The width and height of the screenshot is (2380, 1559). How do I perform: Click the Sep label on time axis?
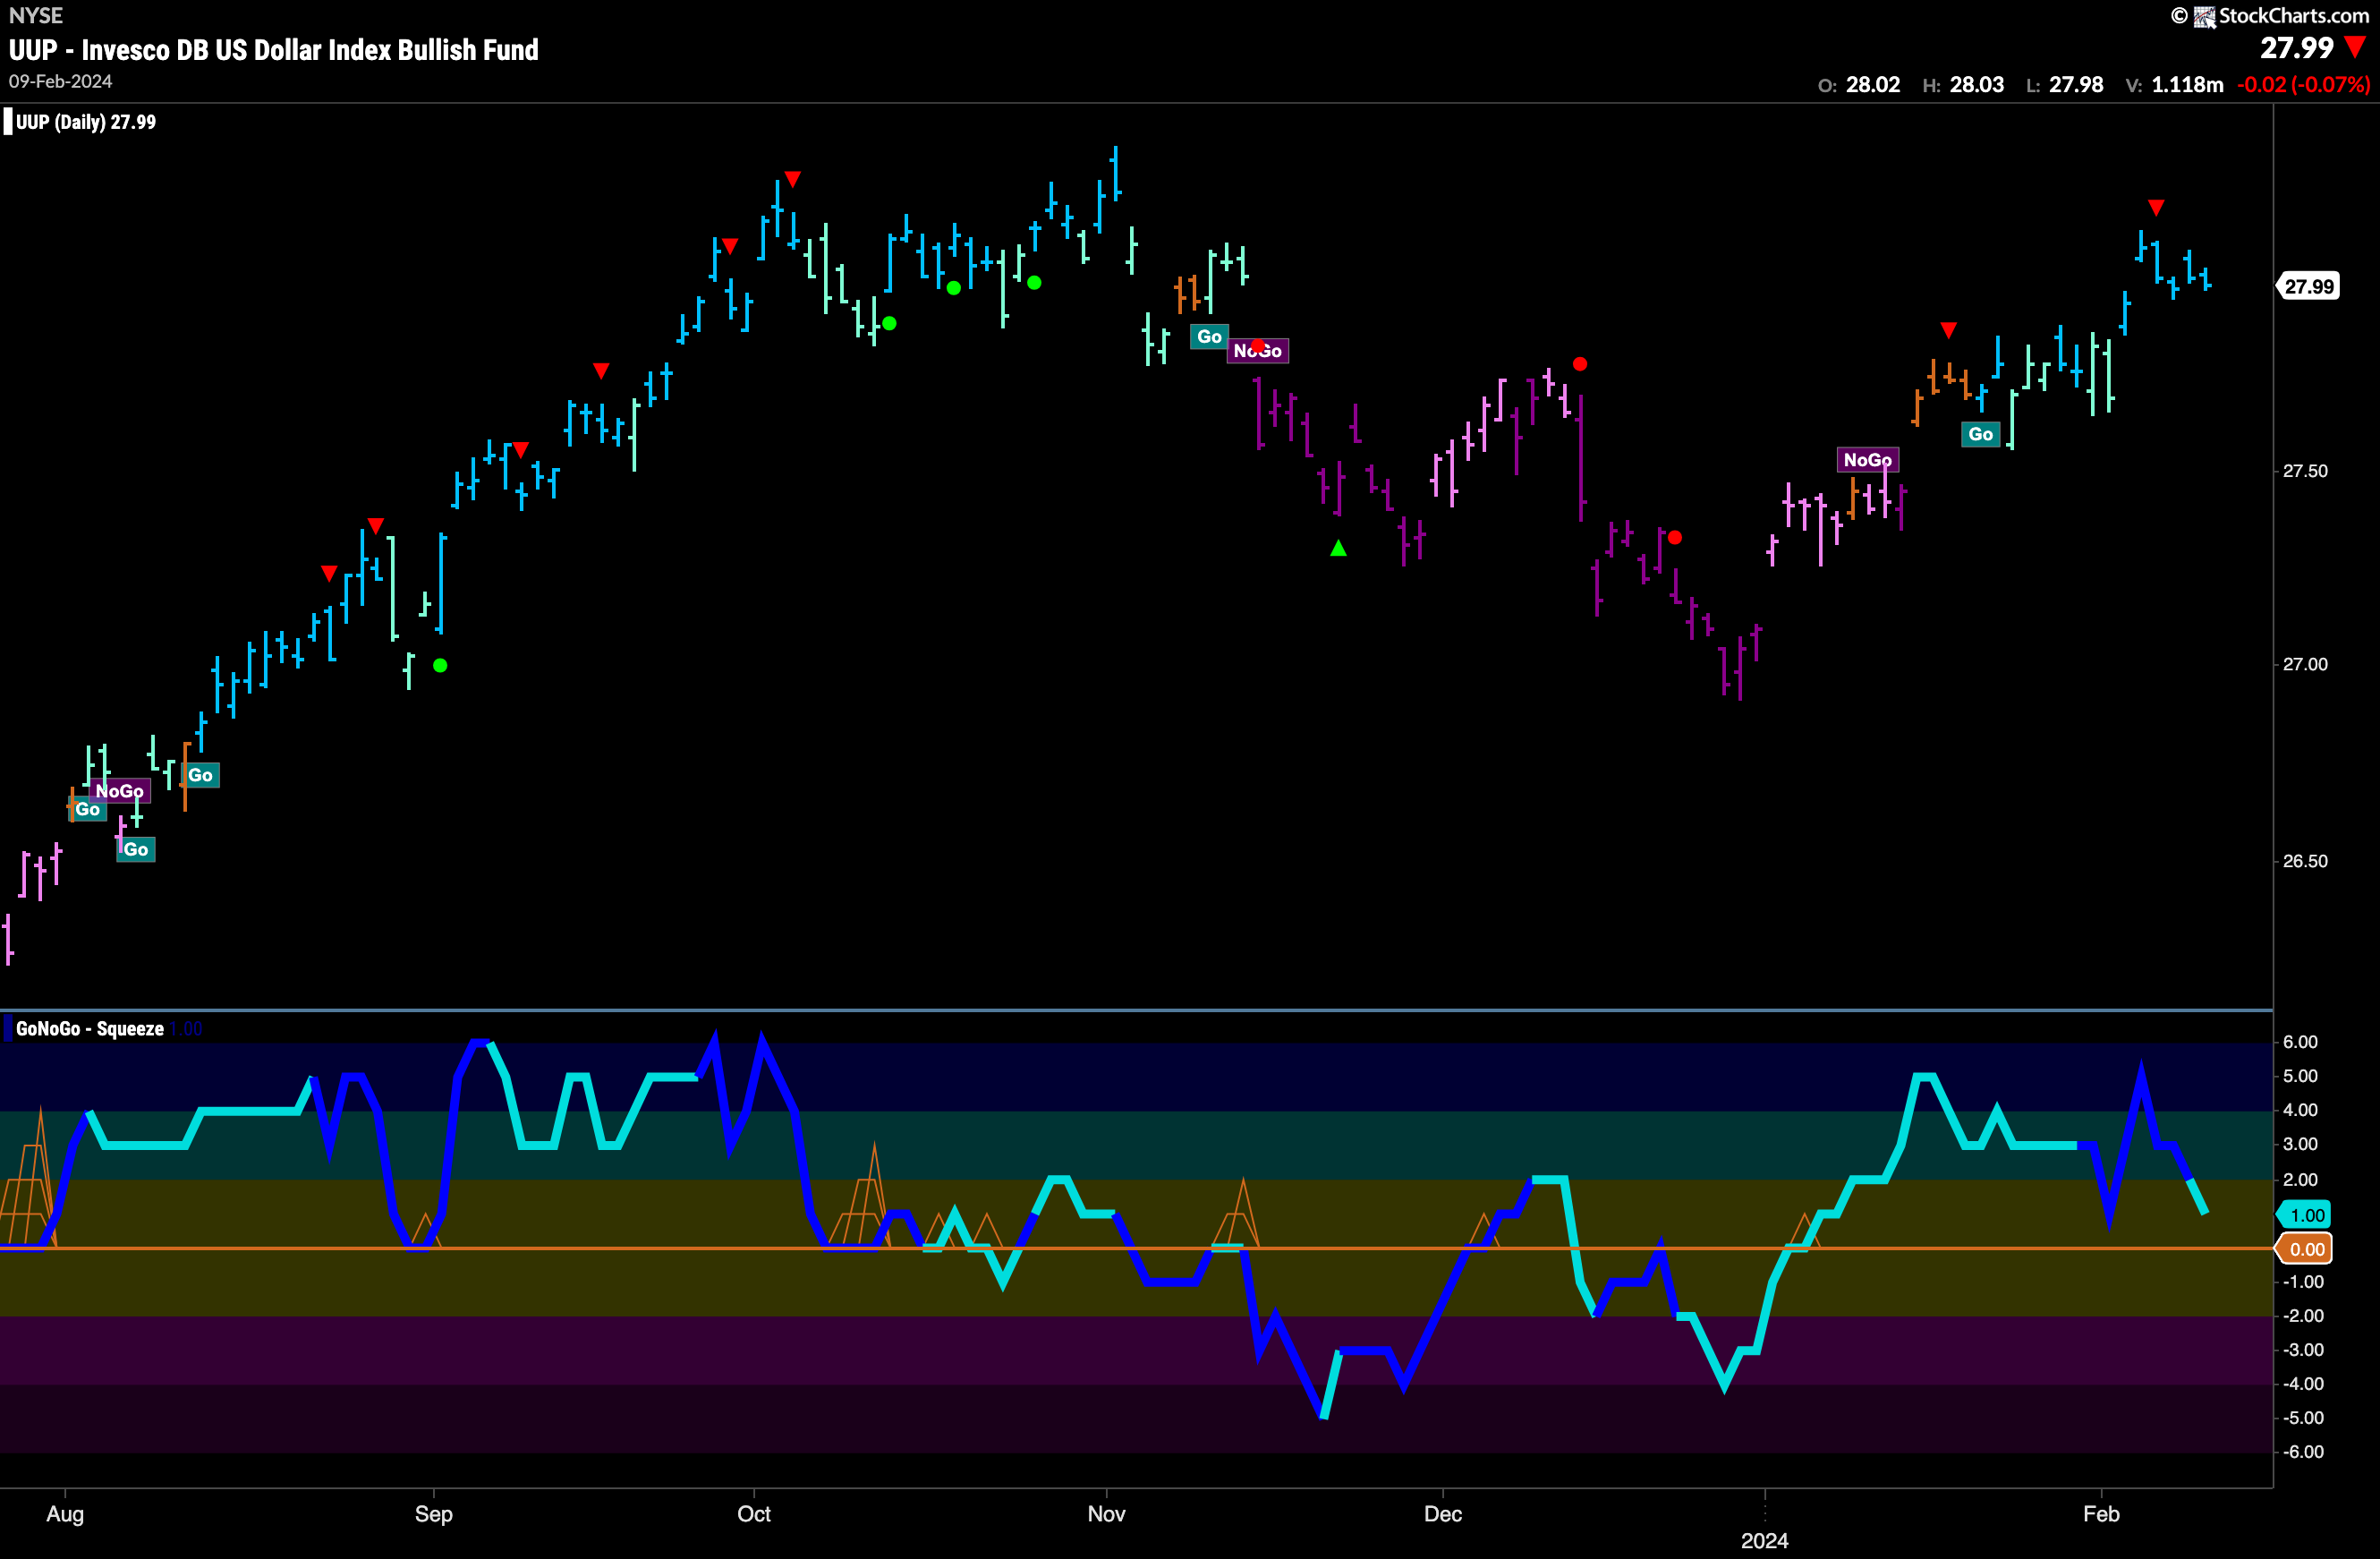(x=434, y=1514)
